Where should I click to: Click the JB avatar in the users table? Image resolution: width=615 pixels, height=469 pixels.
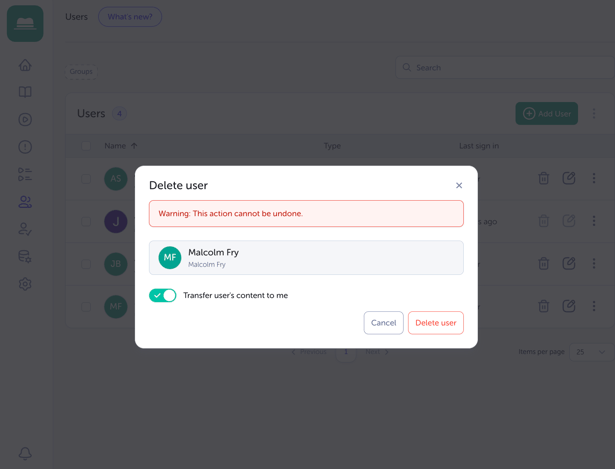pyautogui.click(x=116, y=264)
